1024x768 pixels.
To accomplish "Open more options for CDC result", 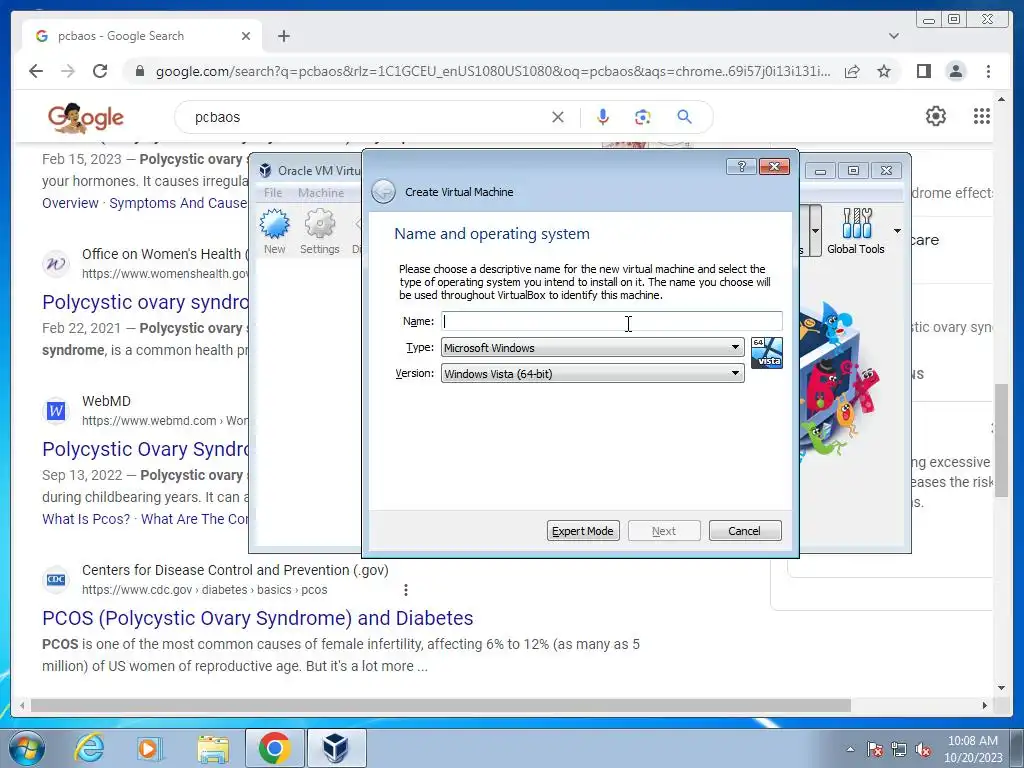I will coord(406,590).
